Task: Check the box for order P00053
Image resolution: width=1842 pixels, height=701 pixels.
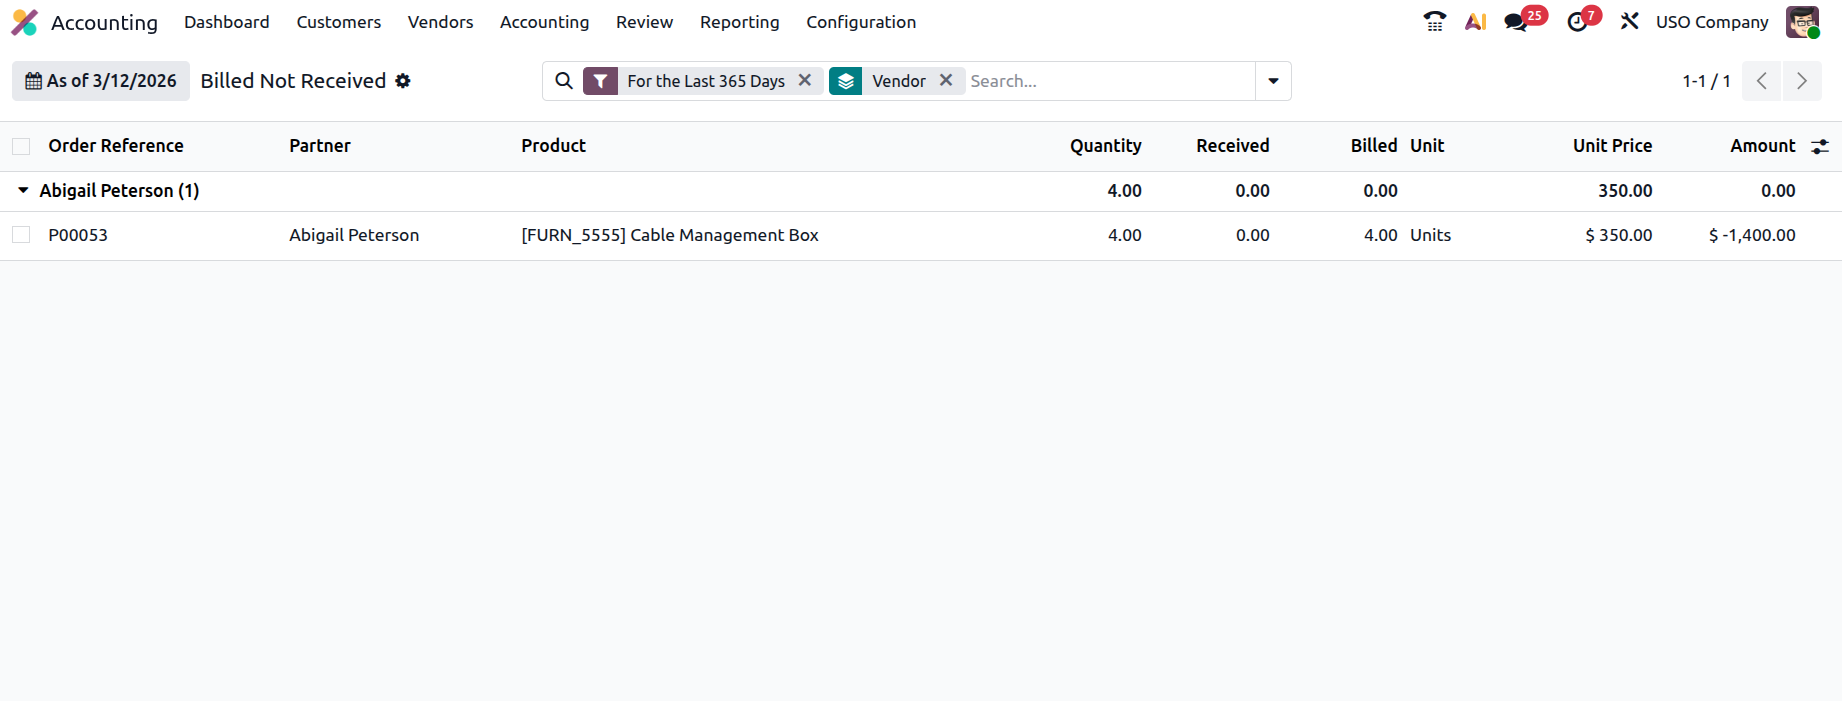Action: point(21,235)
